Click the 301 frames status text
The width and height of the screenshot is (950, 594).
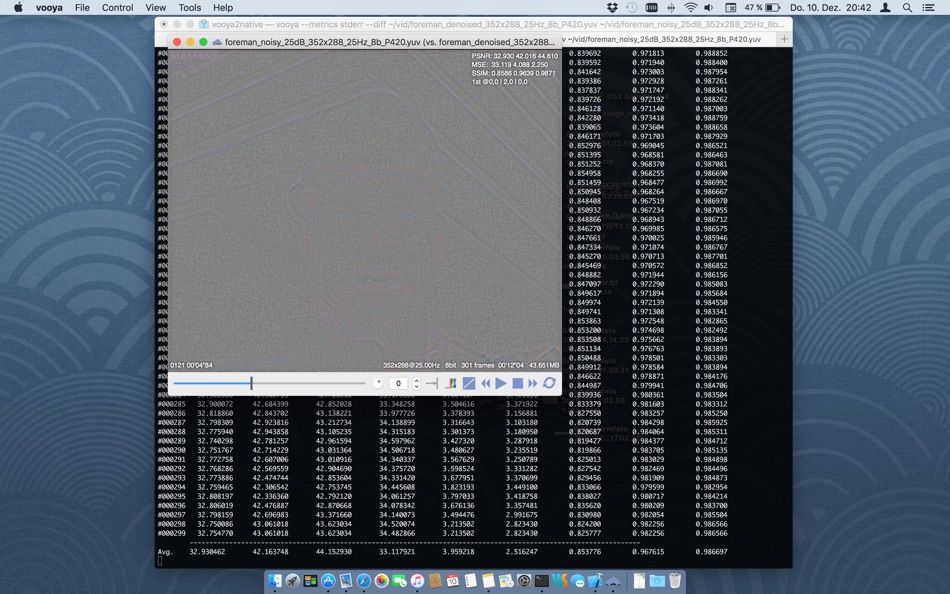pyautogui.click(x=477, y=365)
